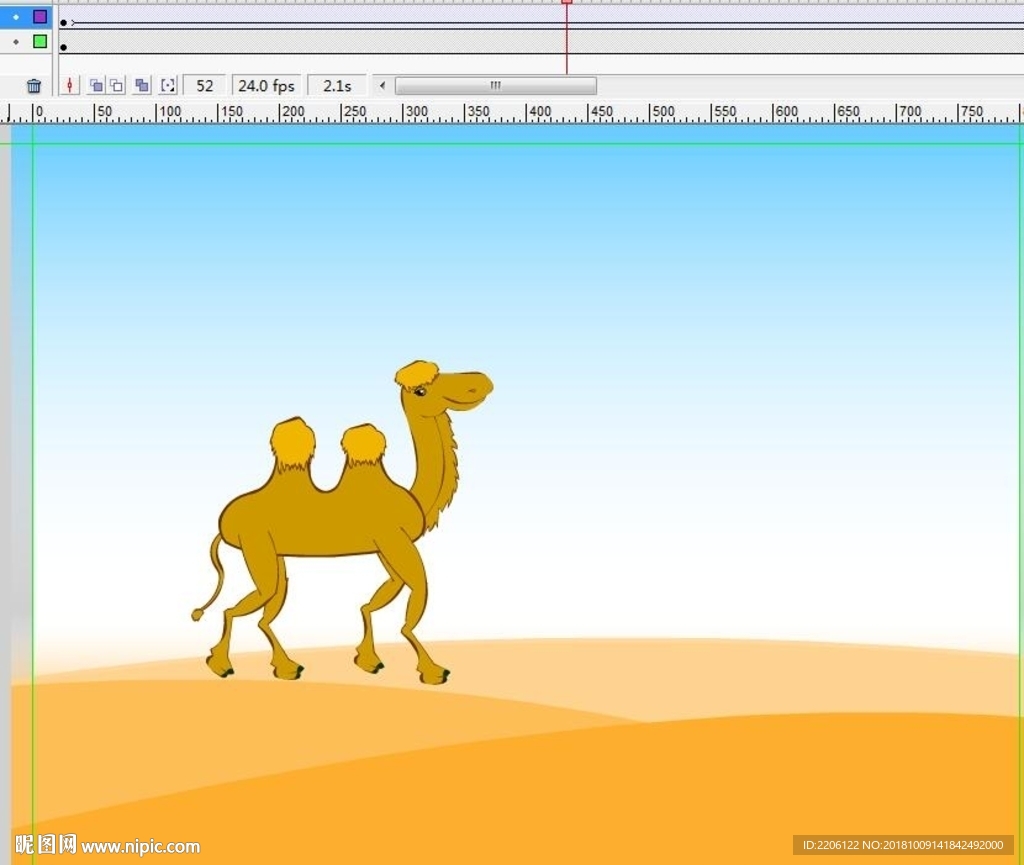The image size is (1024, 865).
Task: Open Modify Onion Markers button
Action: click(168, 86)
